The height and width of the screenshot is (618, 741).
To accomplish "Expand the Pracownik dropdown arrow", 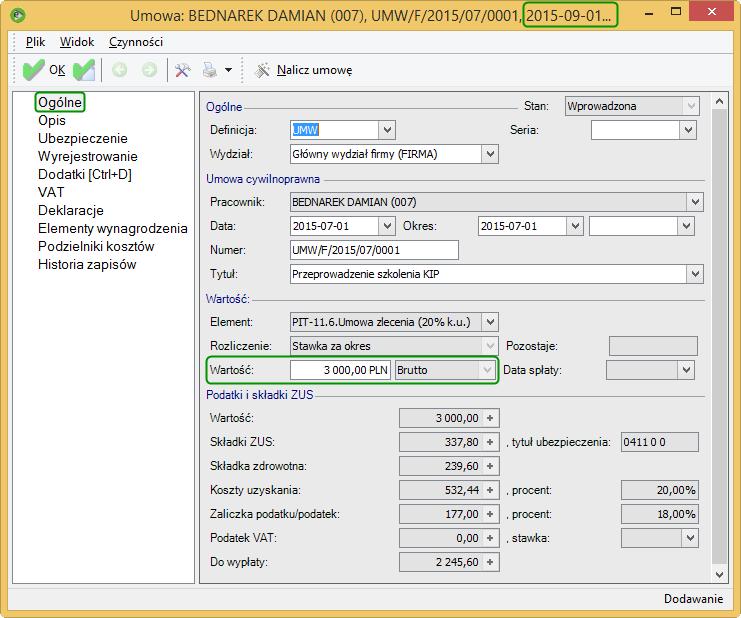I will tap(695, 202).
